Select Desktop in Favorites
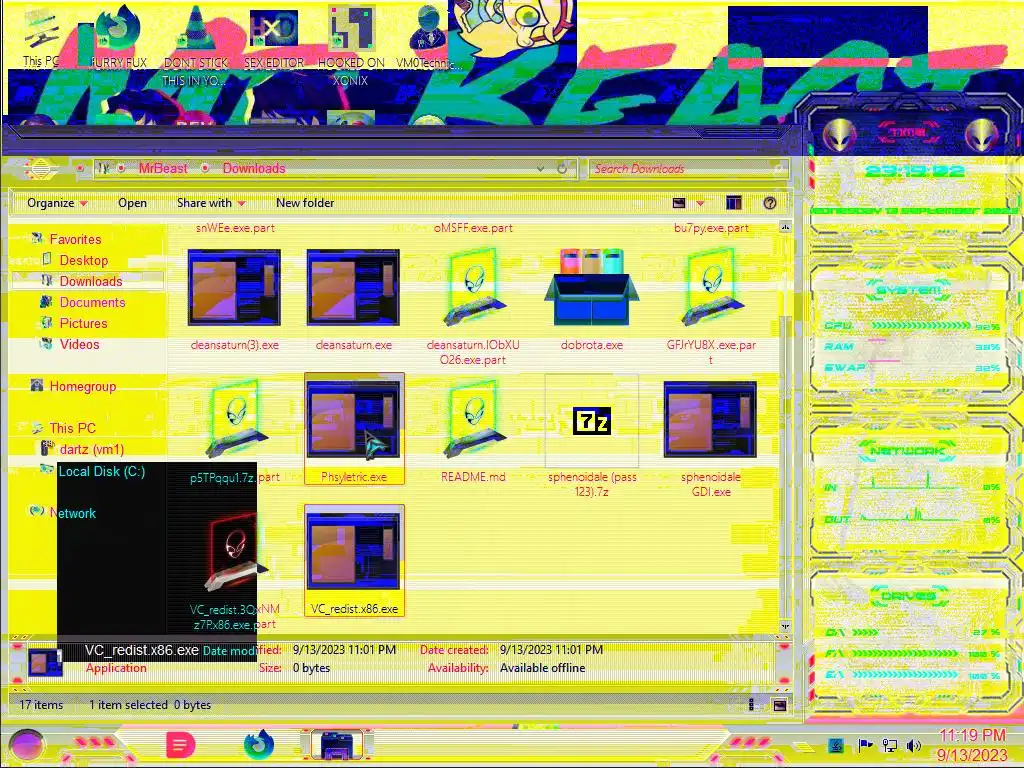 84,260
